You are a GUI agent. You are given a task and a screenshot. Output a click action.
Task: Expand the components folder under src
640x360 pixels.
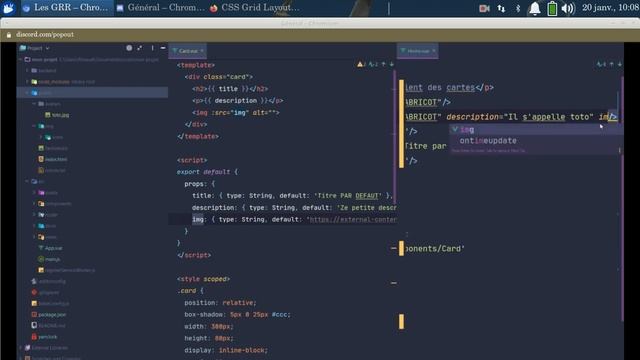coord(34,203)
